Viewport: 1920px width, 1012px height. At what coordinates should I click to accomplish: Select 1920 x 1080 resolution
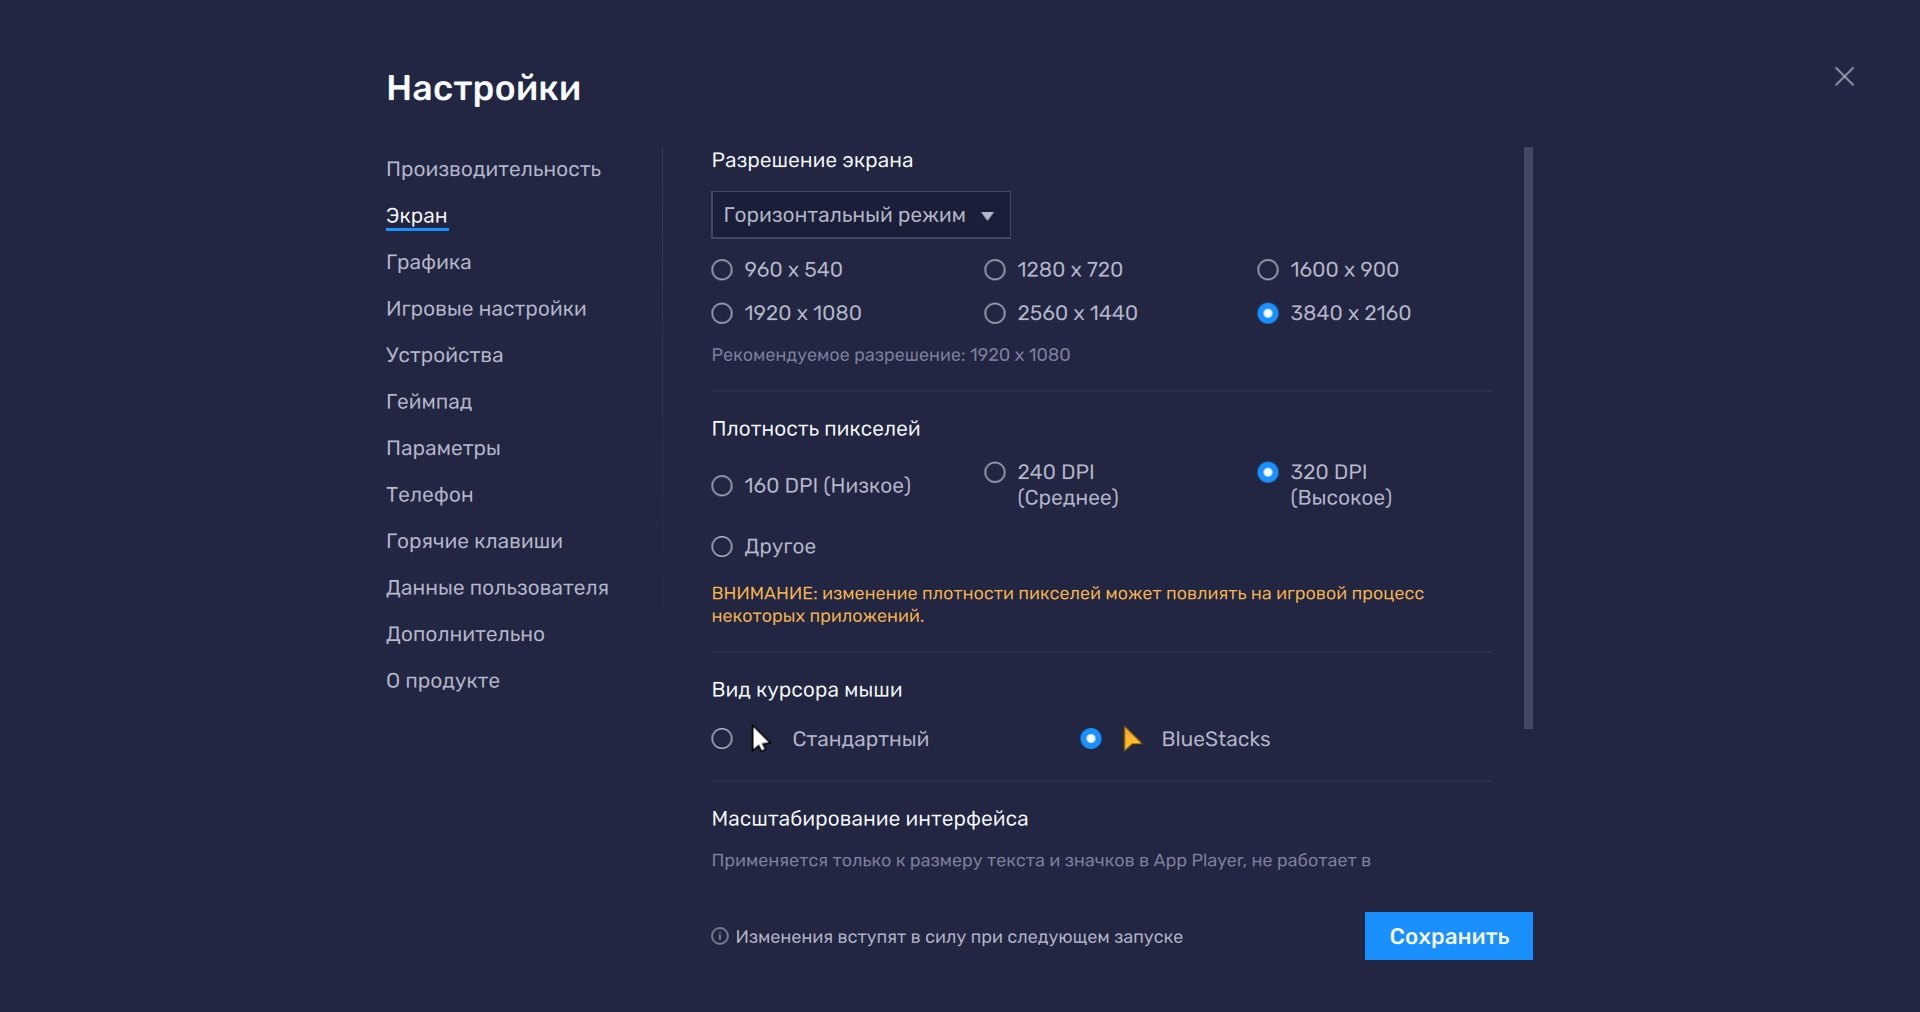[721, 313]
